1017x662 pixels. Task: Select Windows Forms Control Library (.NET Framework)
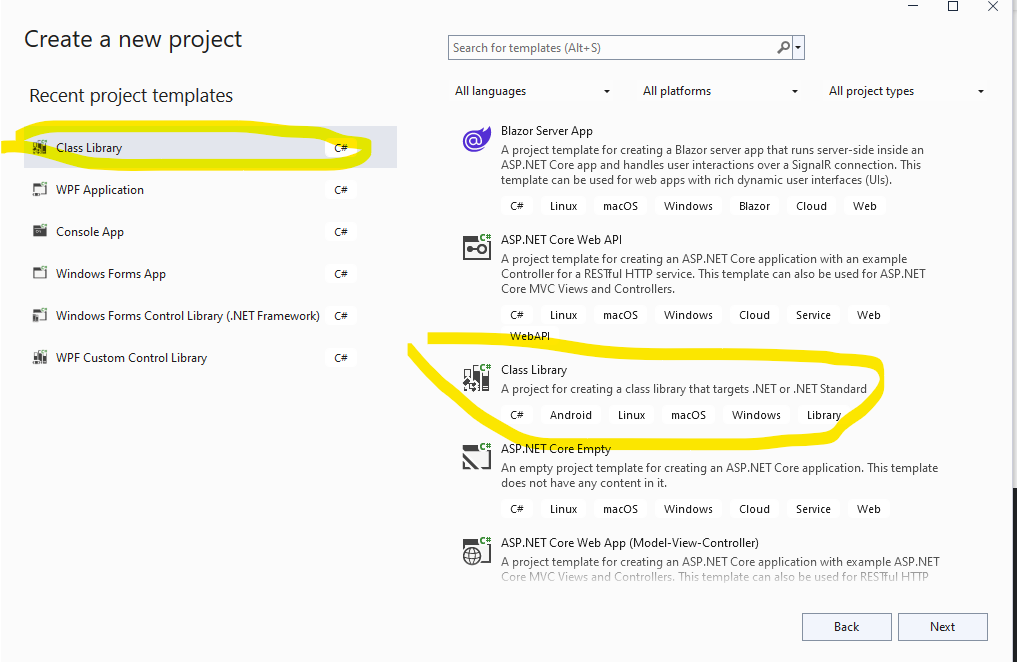[210, 316]
